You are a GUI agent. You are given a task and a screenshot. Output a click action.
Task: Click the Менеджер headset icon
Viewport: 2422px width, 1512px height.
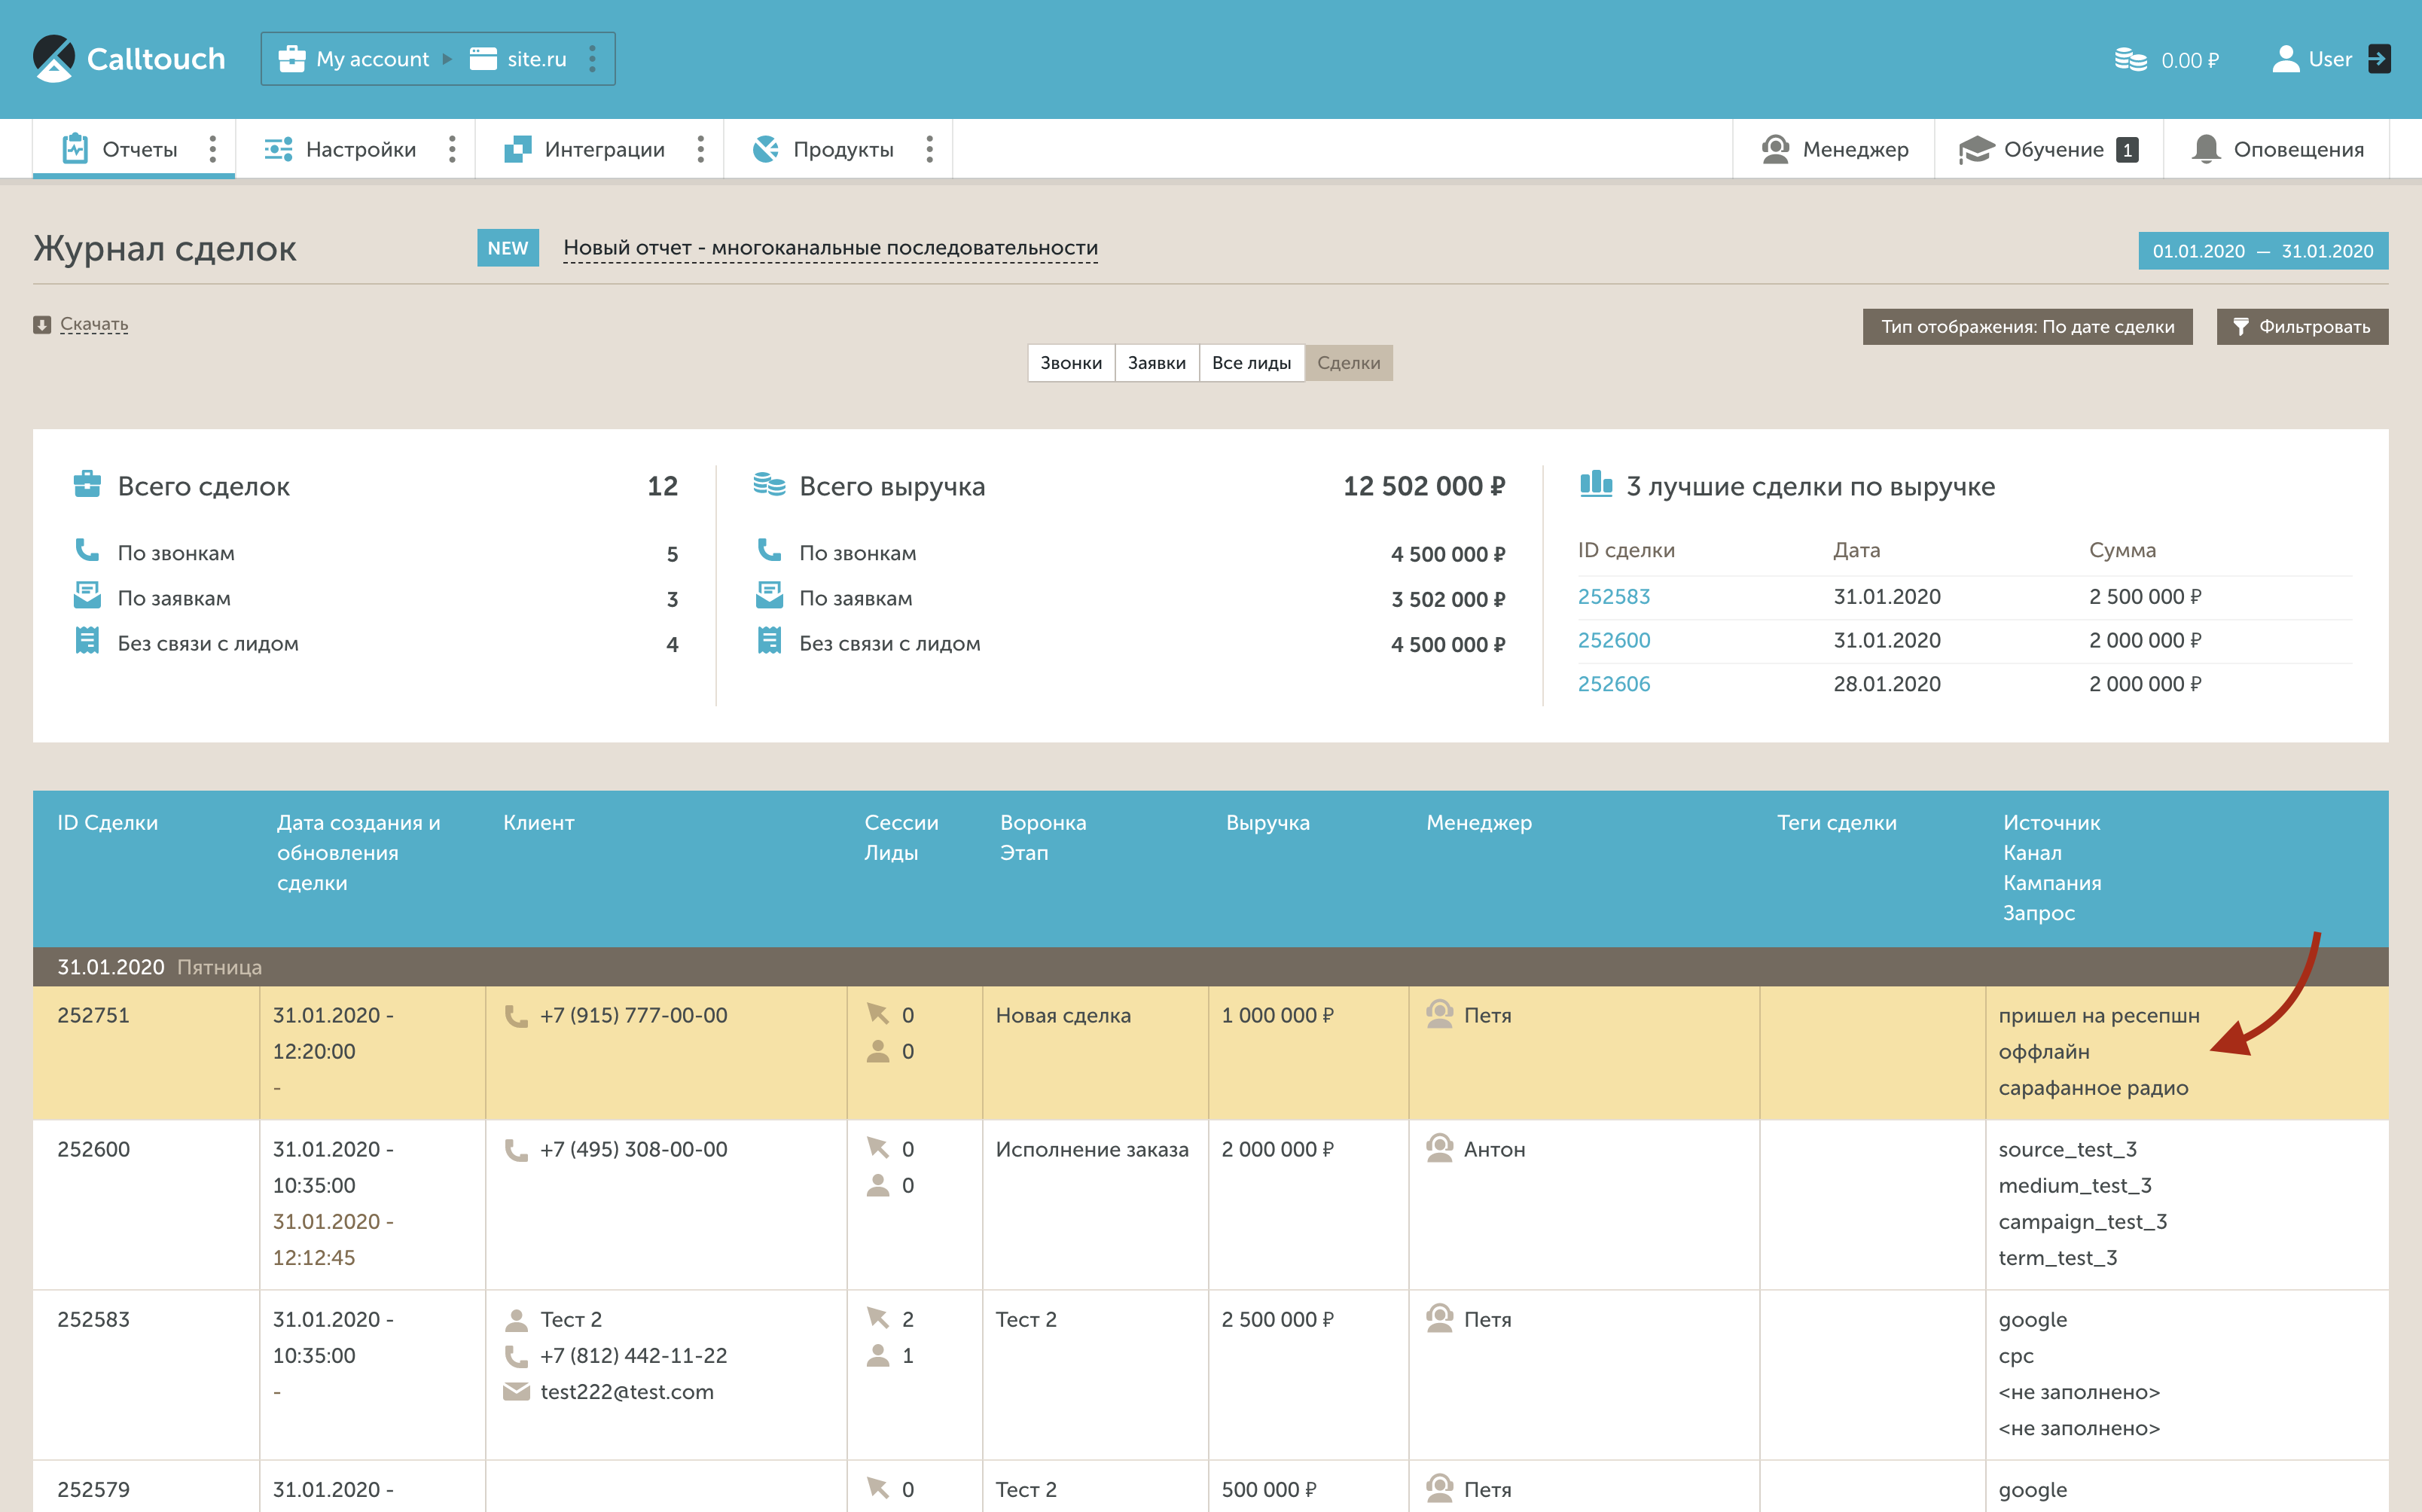pyautogui.click(x=1775, y=149)
